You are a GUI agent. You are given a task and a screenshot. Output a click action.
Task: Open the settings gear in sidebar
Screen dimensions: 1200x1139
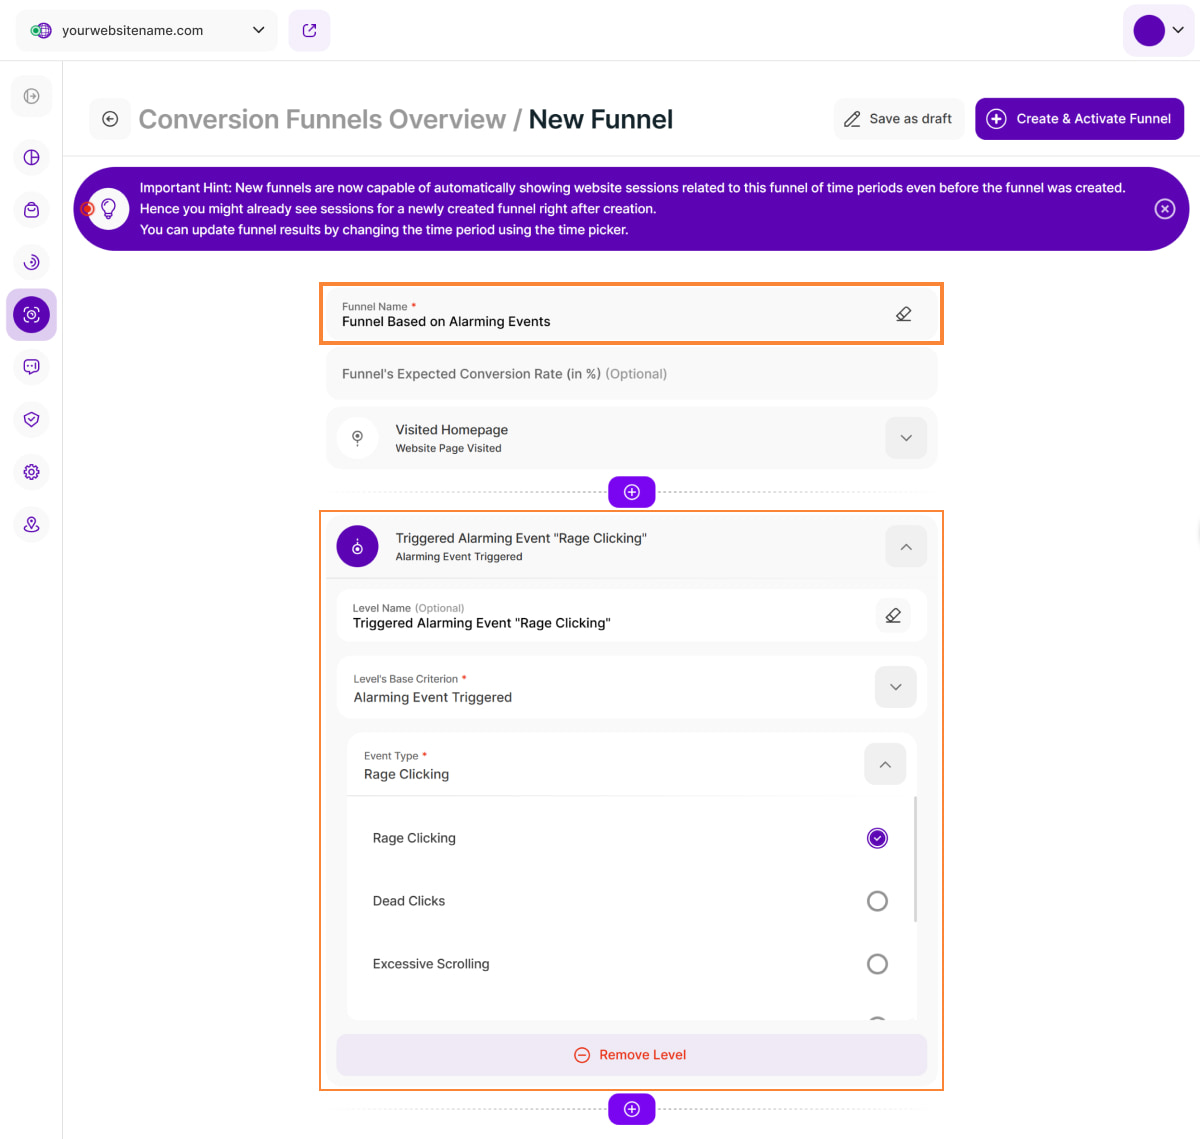point(32,472)
